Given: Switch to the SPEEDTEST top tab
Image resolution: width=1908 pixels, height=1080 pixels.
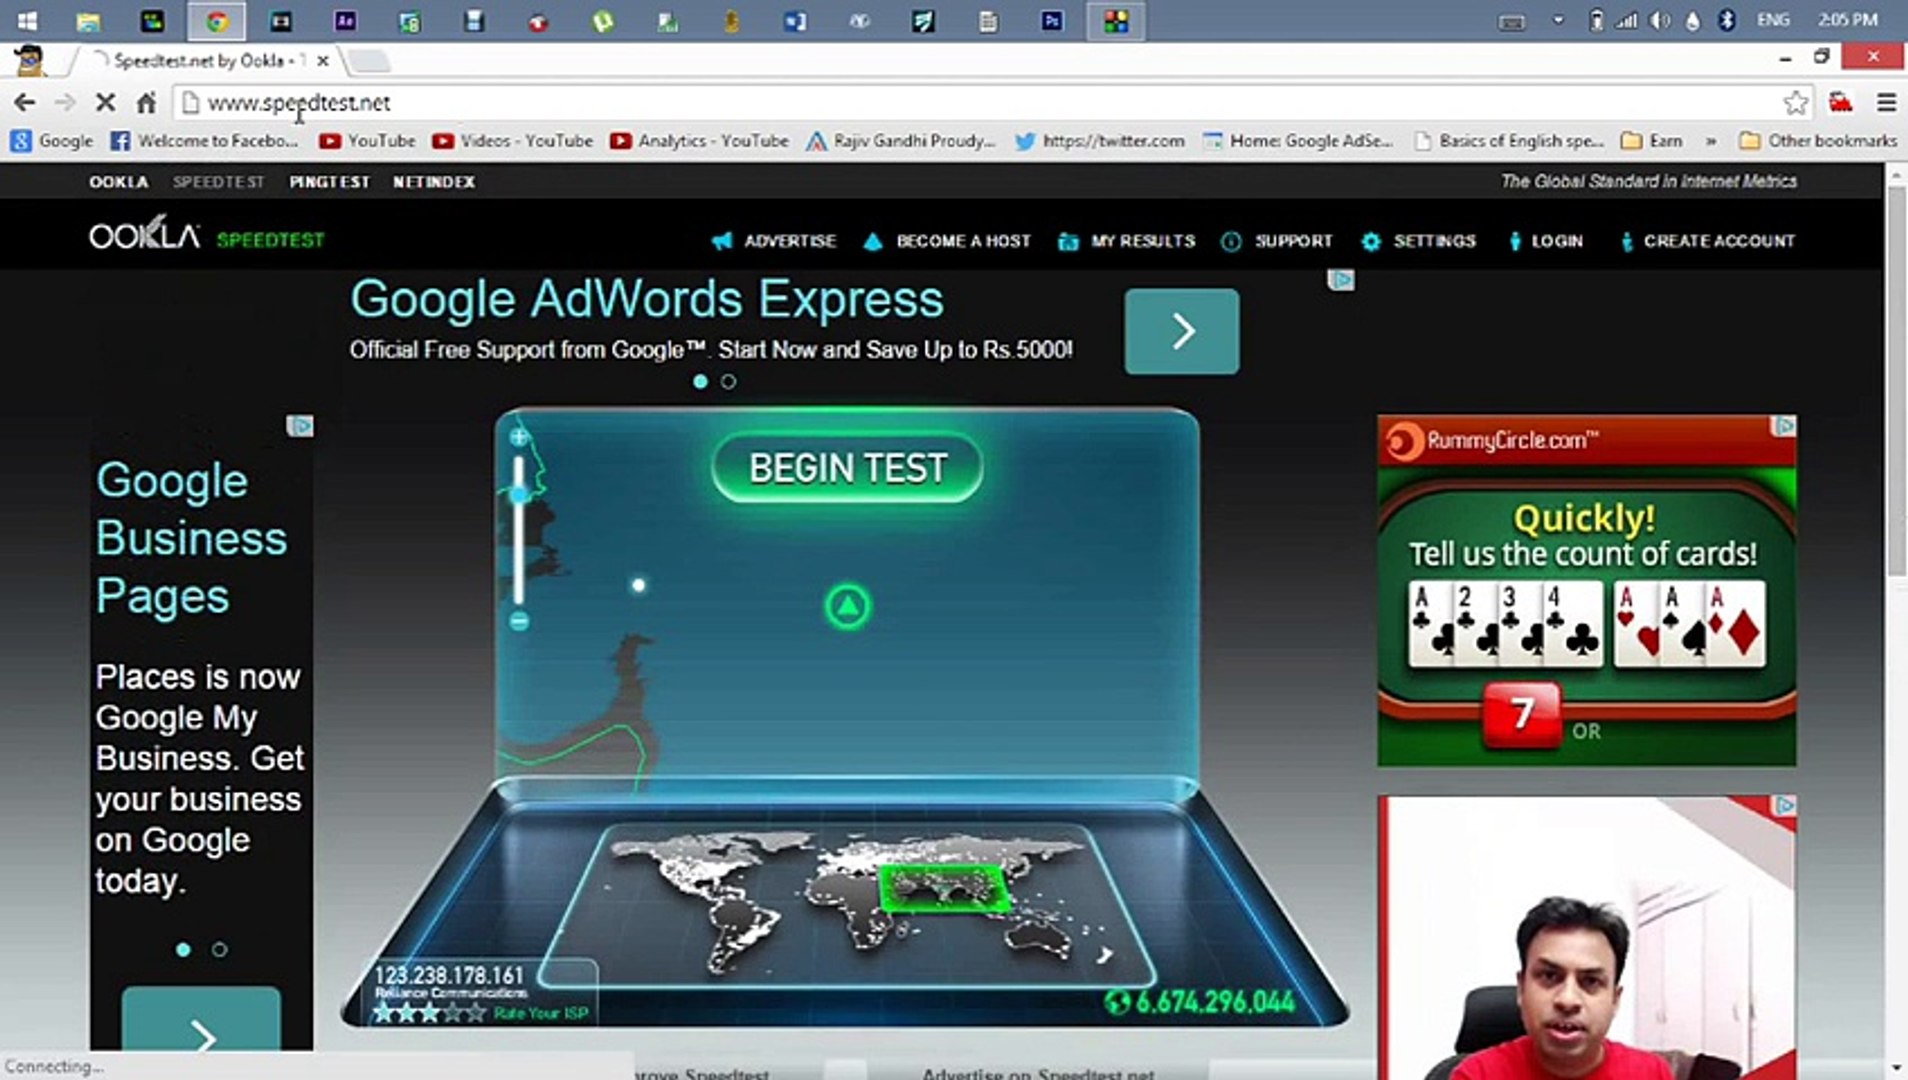Looking at the screenshot, I should coord(219,182).
